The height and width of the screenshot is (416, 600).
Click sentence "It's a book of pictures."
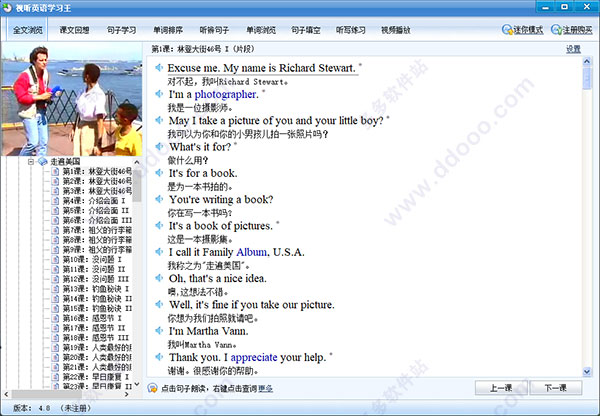[221, 226]
